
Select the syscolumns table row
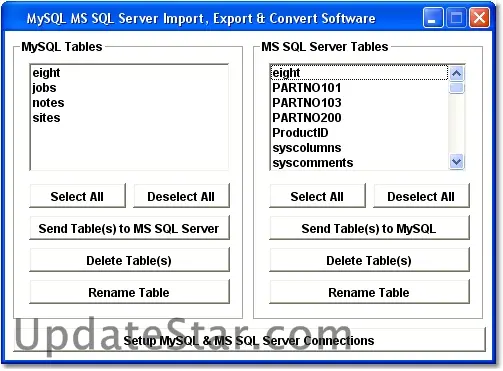(x=359, y=148)
